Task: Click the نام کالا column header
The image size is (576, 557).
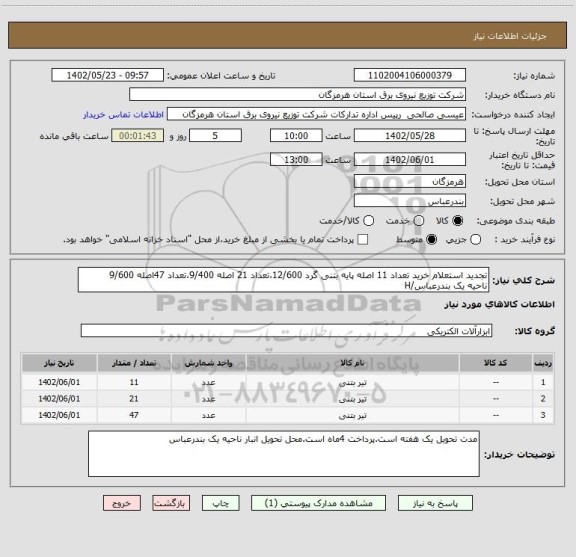Action: (352, 363)
